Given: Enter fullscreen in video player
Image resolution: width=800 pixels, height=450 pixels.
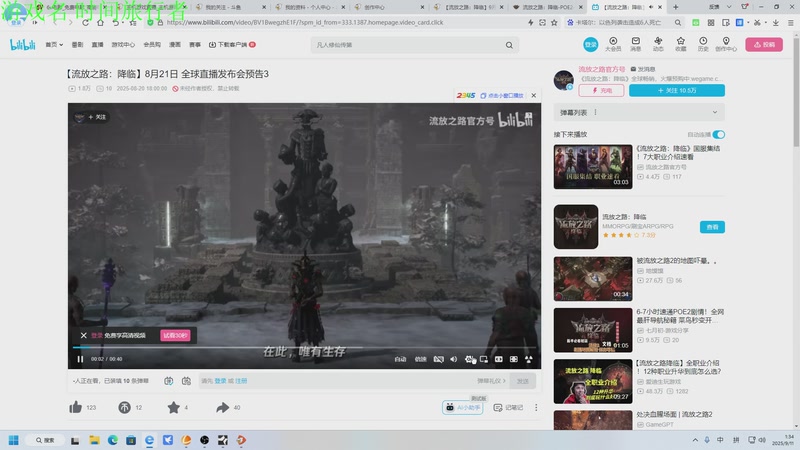Looking at the screenshot, I should point(529,359).
